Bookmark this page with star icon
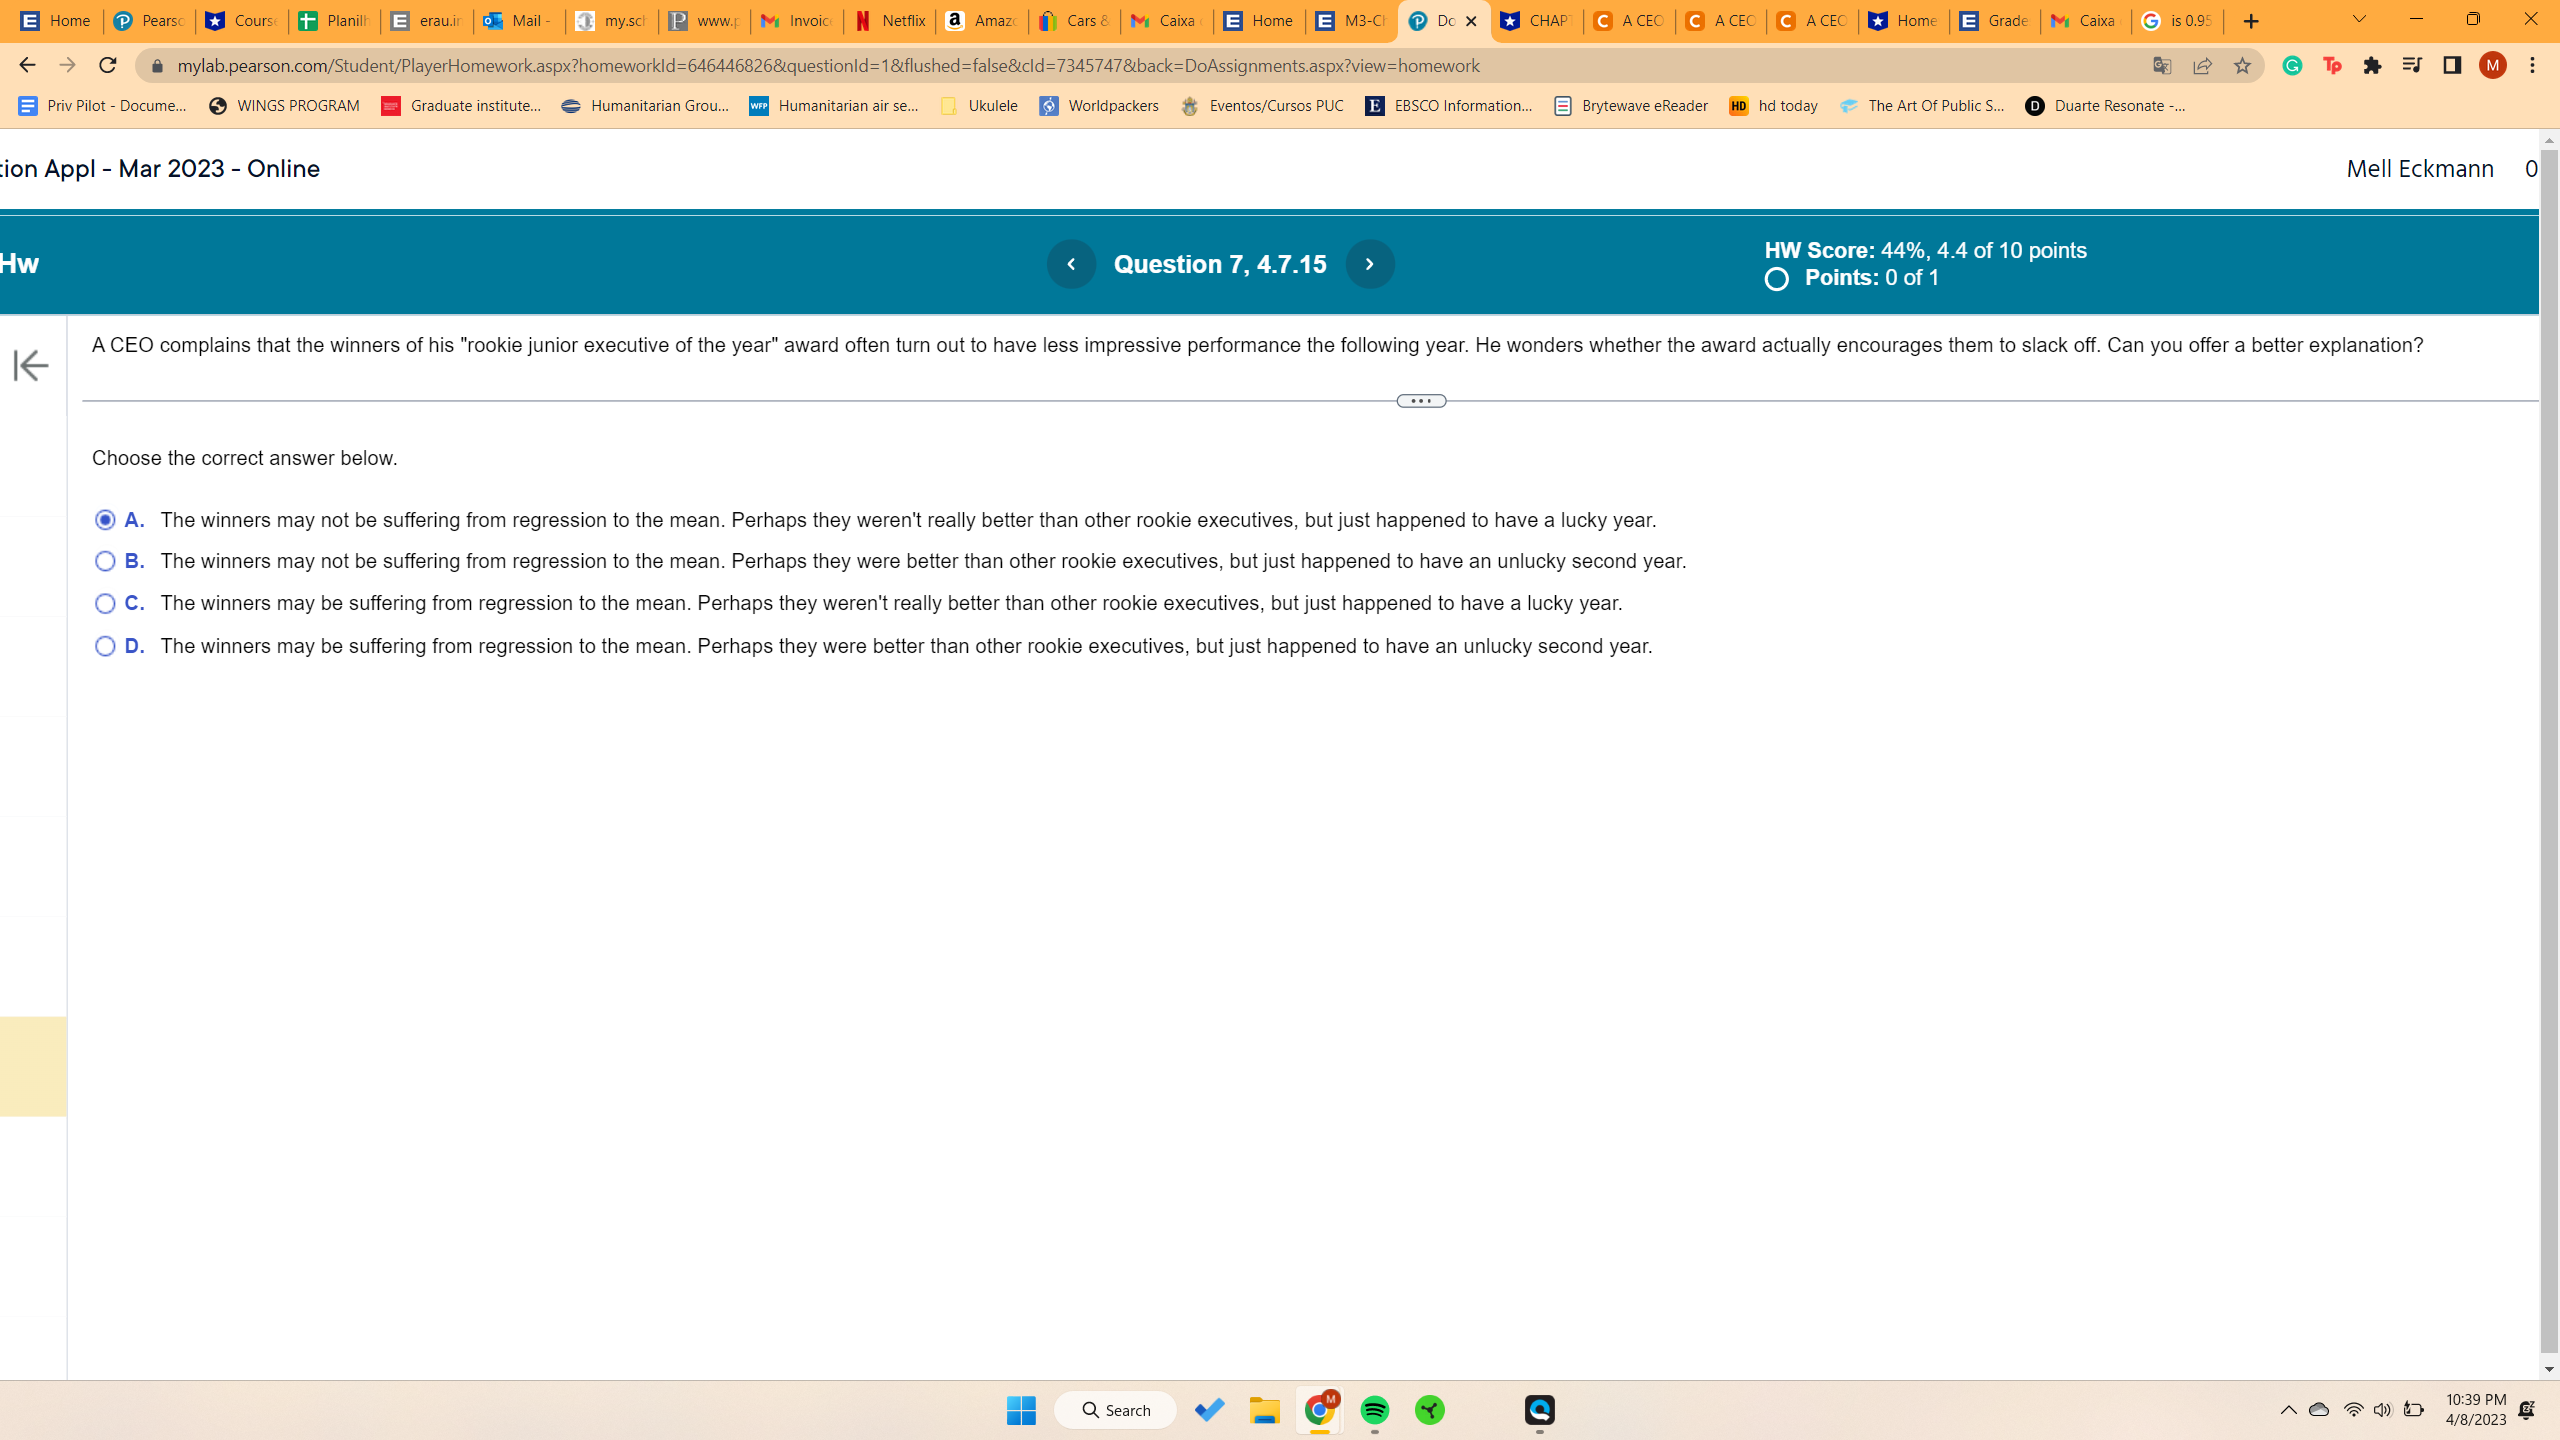 pyautogui.click(x=2242, y=65)
